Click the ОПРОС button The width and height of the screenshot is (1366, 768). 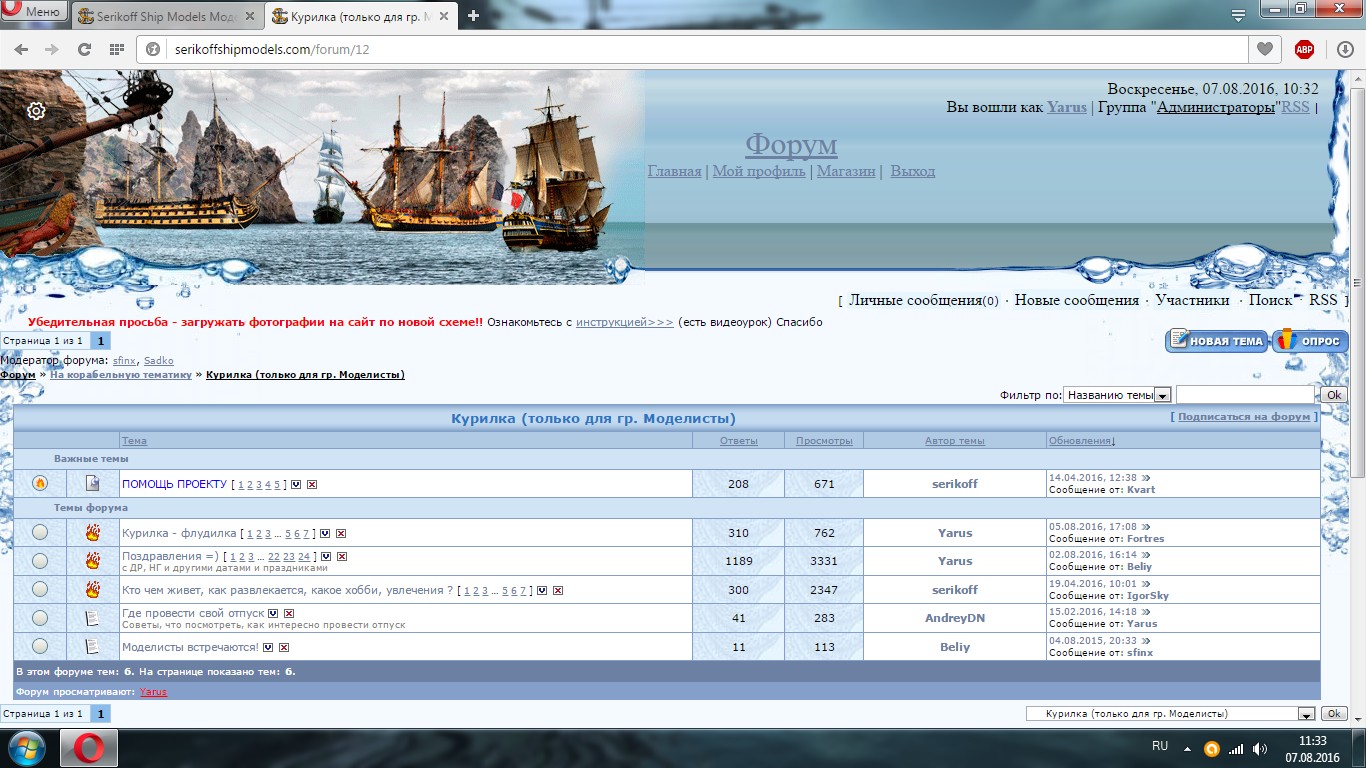[1311, 341]
